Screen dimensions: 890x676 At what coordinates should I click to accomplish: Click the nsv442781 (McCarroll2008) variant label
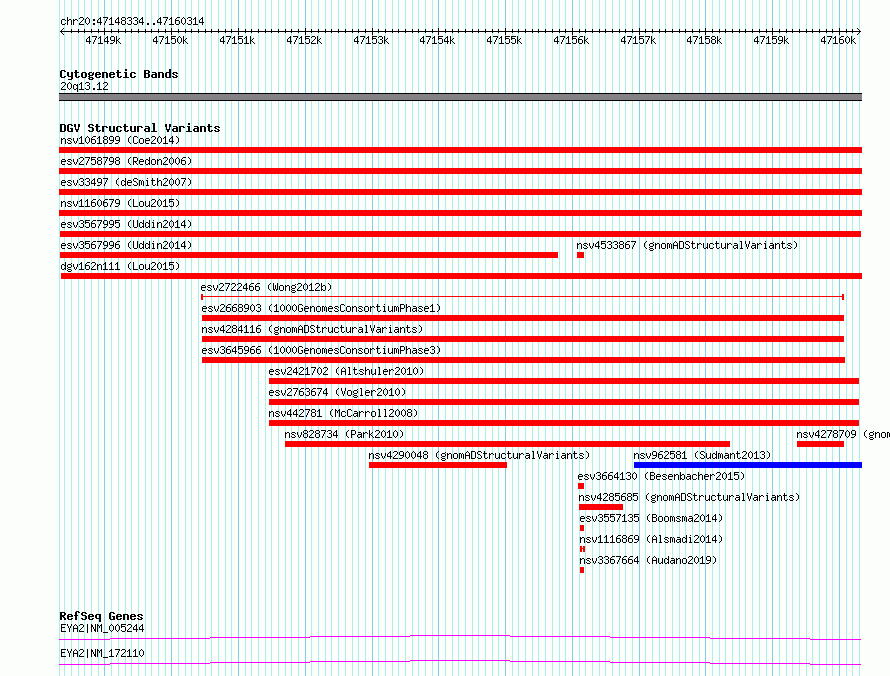pos(343,413)
